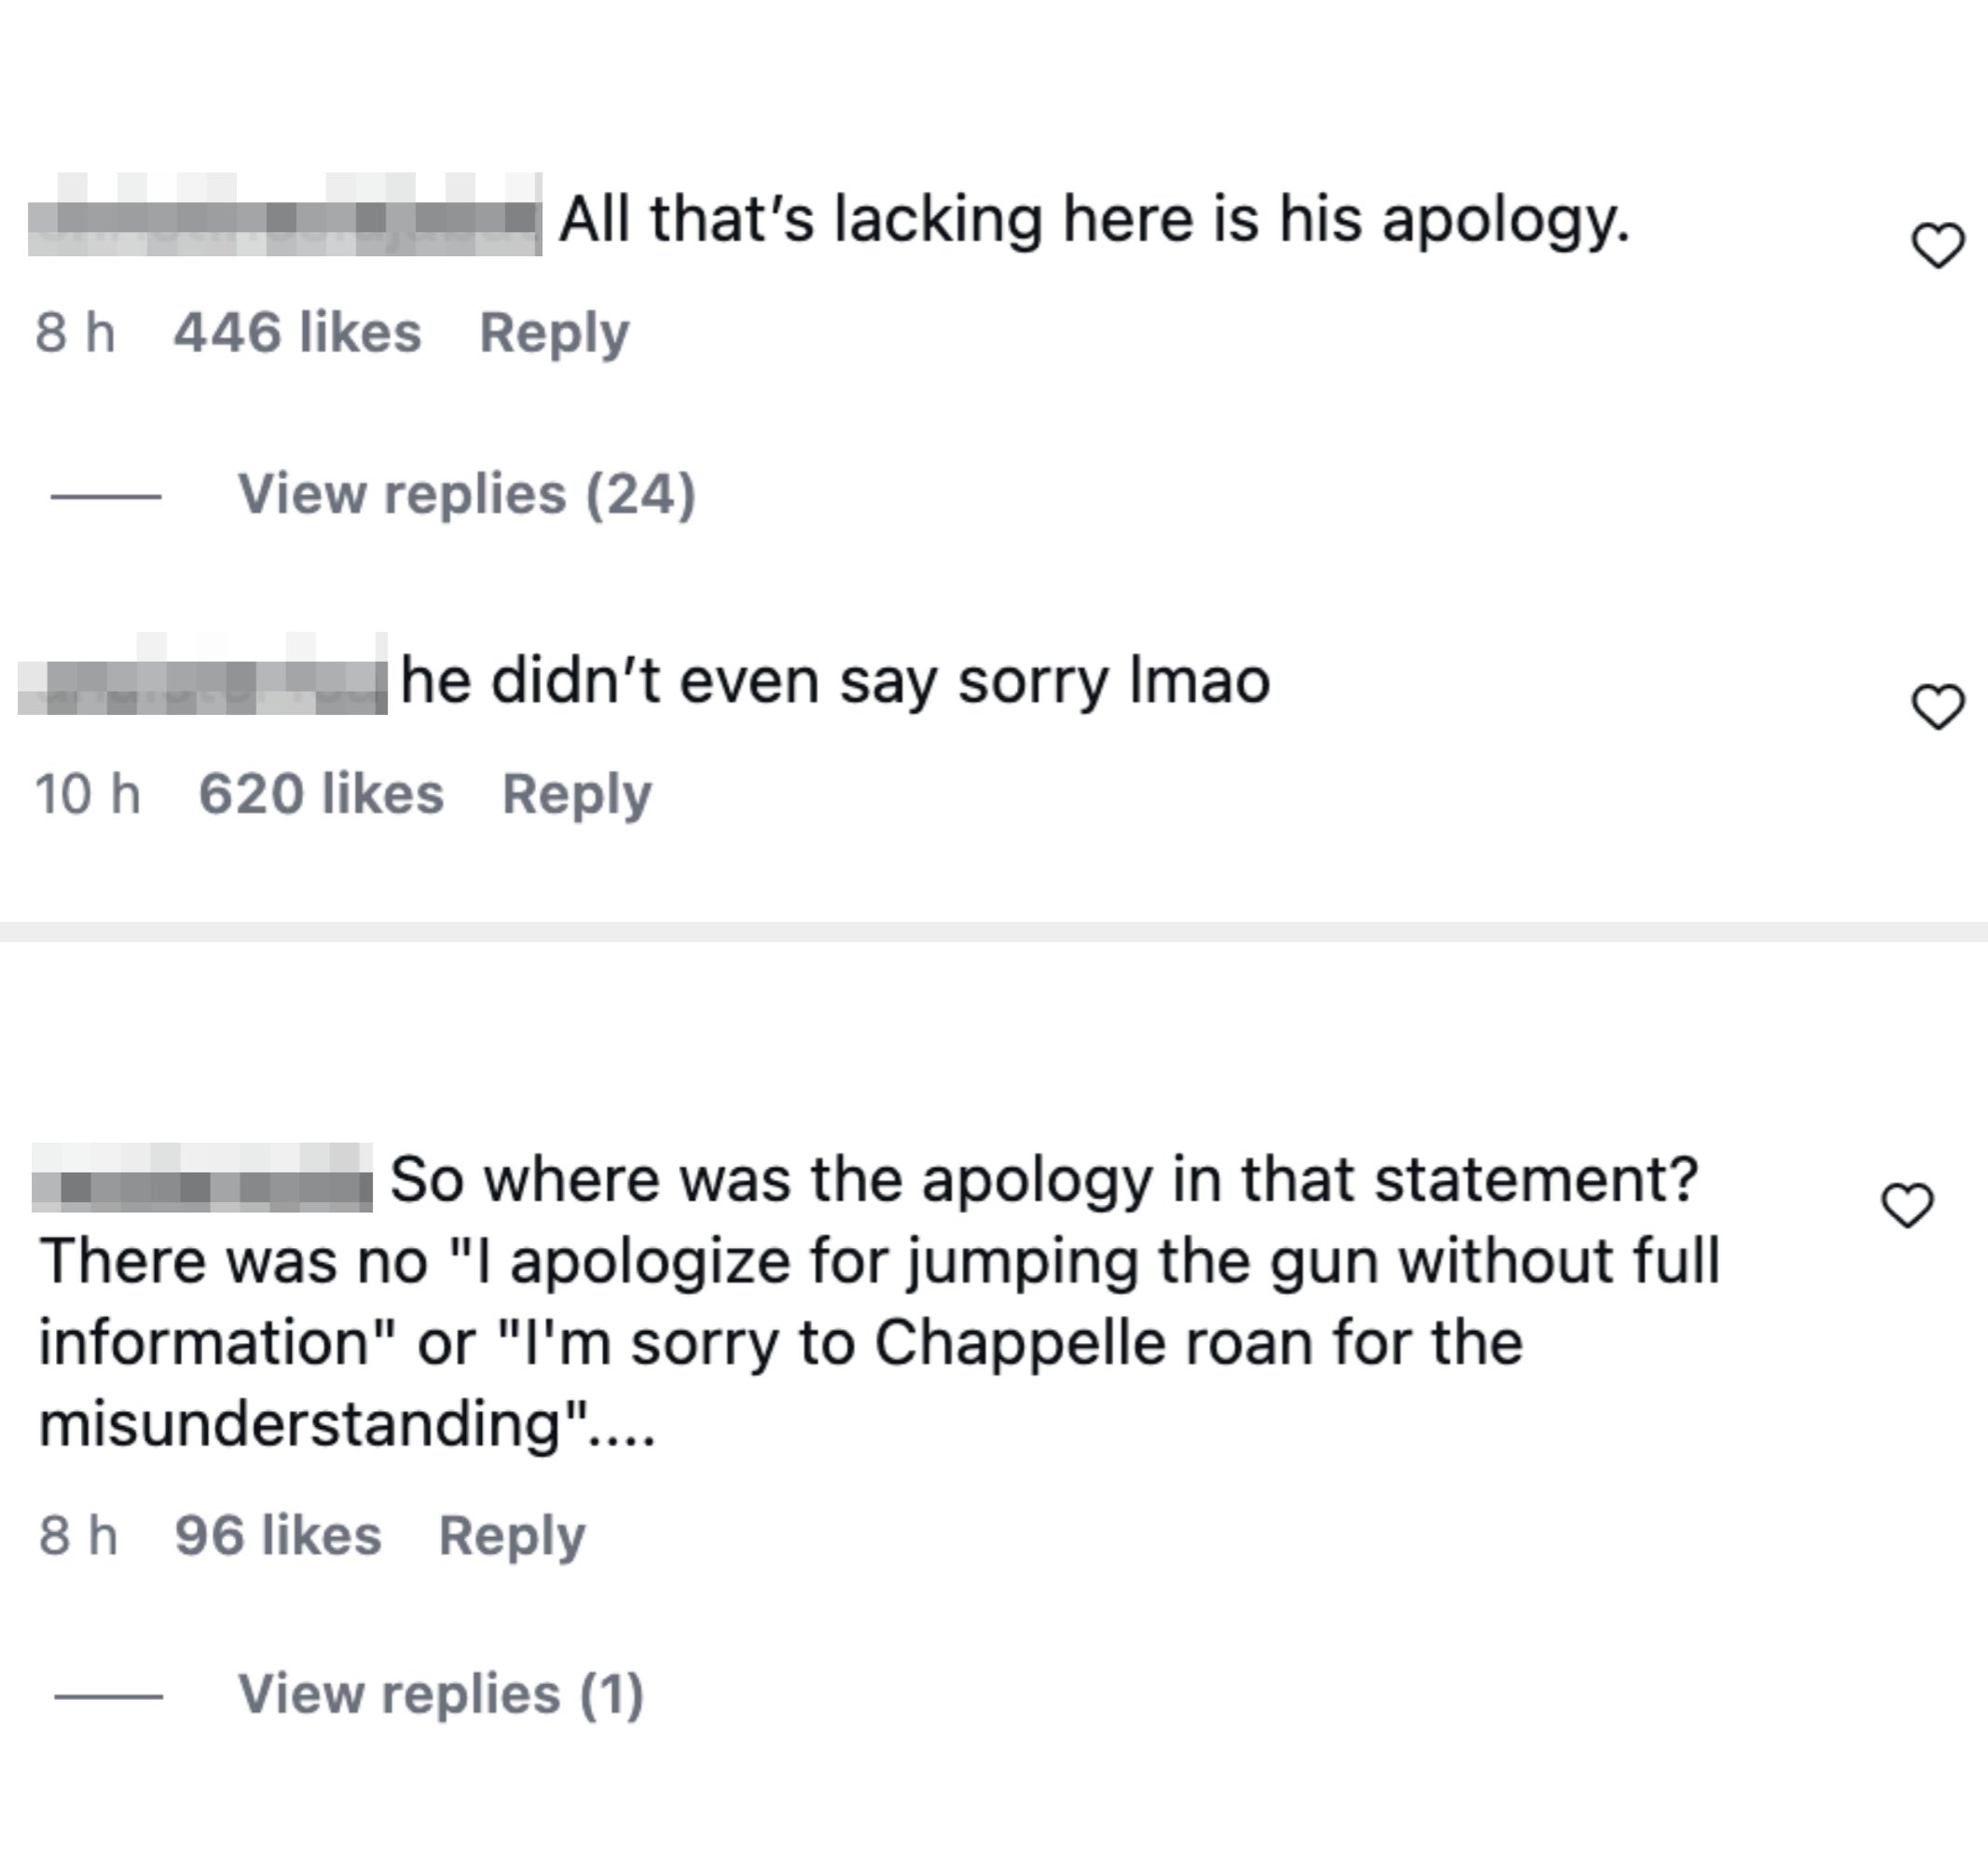The image size is (1988, 1864).
Task: Expand View replies (24)
Action: click(466, 494)
